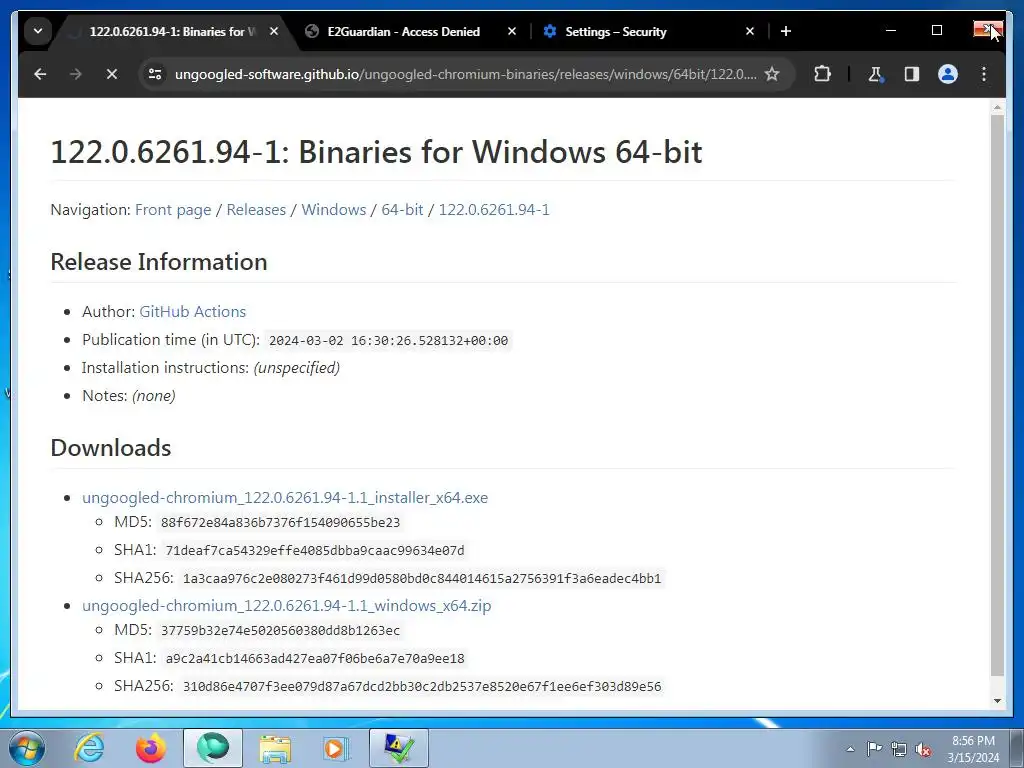Screen dimensions: 1024x768
Task: Open the Windows breadcrumb link
Action: 334,210
